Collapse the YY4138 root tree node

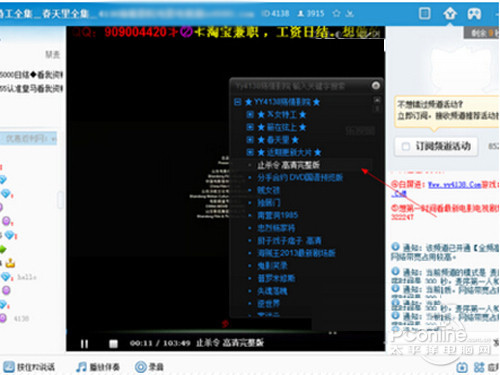point(237,102)
